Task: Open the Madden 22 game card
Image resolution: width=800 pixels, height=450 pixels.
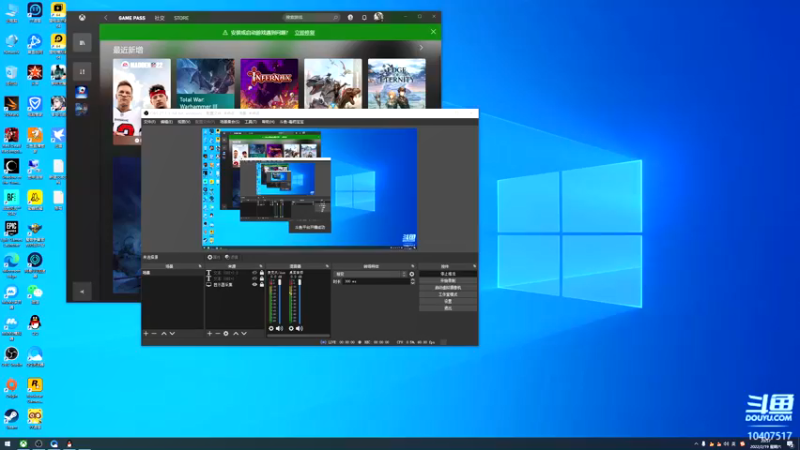Action: pos(142,84)
